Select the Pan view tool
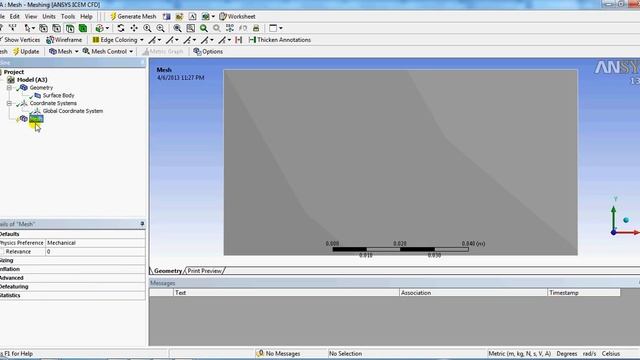Image resolution: width=640 pixels, height=360 pixels. [134, 28]
